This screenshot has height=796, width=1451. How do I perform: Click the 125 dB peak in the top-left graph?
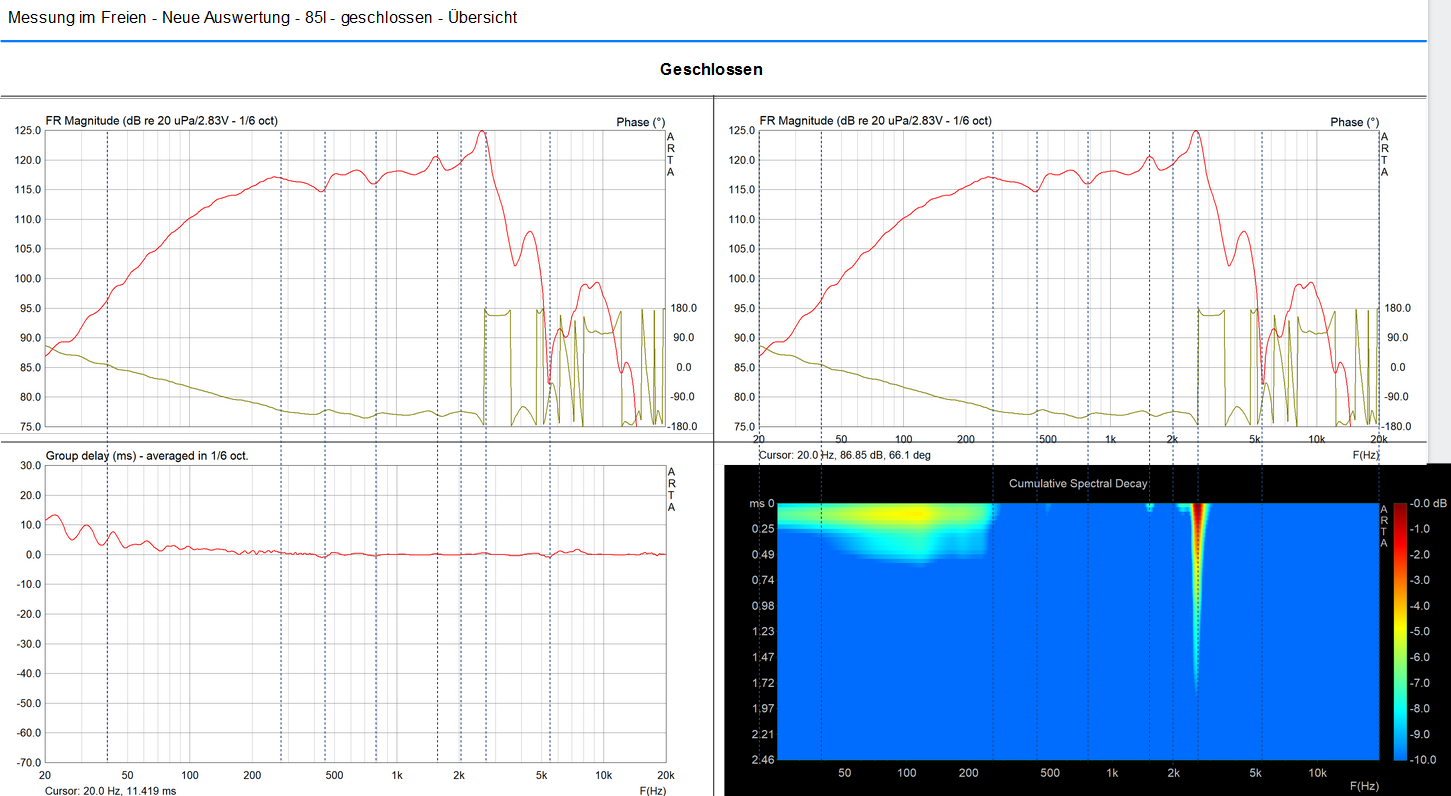tap(482, 132)
